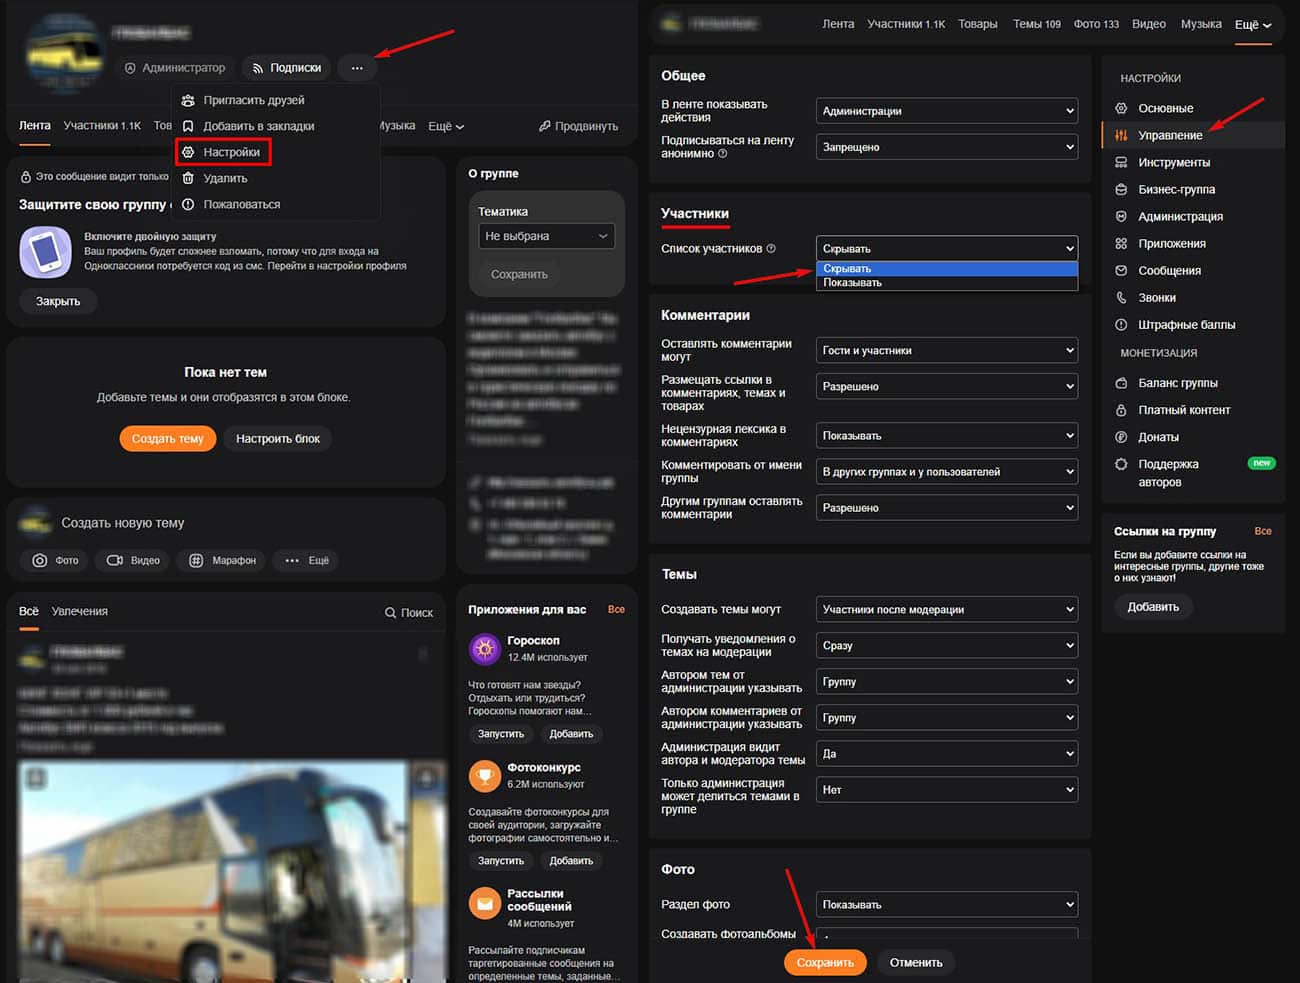Image resolution: width=1300 pixels, height=983 pixels.
Task: Click the Настроить блок button
Action: tap(278, 438)
